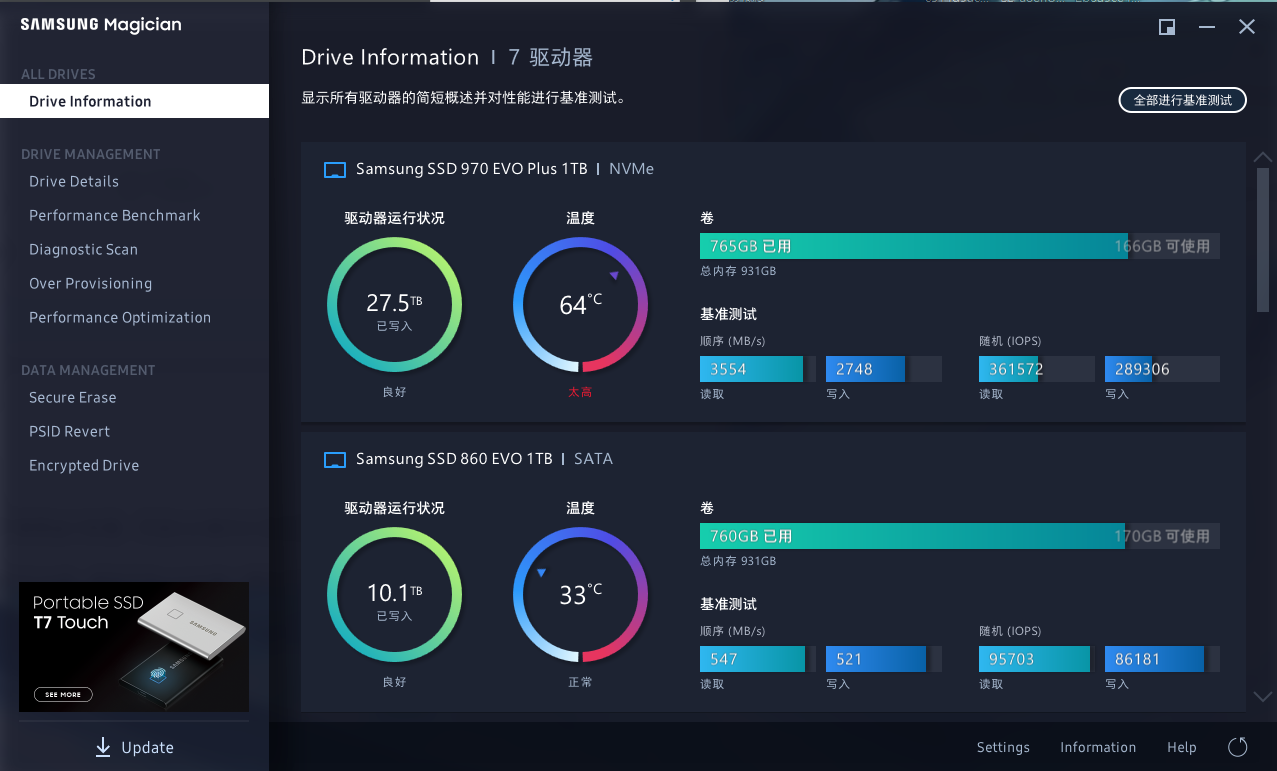Click SEE MORE on T7 Touch ad

pyautogui.click(x=63, y=694)
